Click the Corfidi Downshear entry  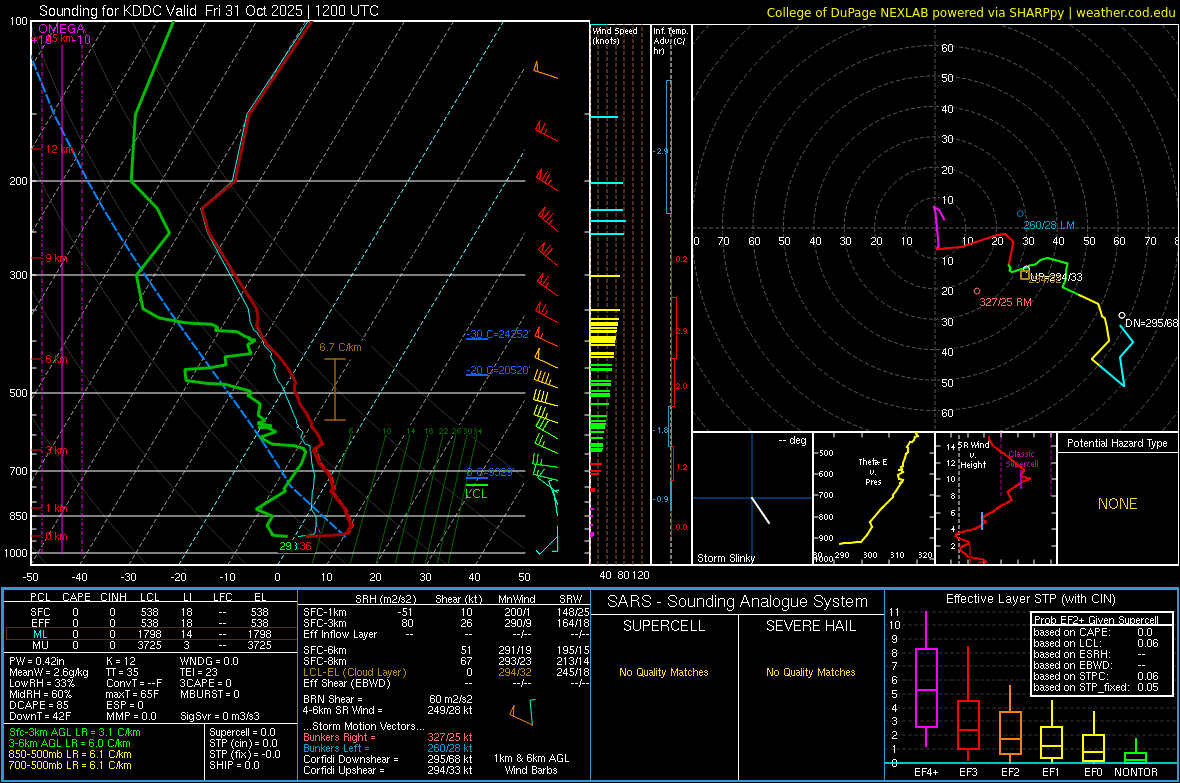coord(388,759)
